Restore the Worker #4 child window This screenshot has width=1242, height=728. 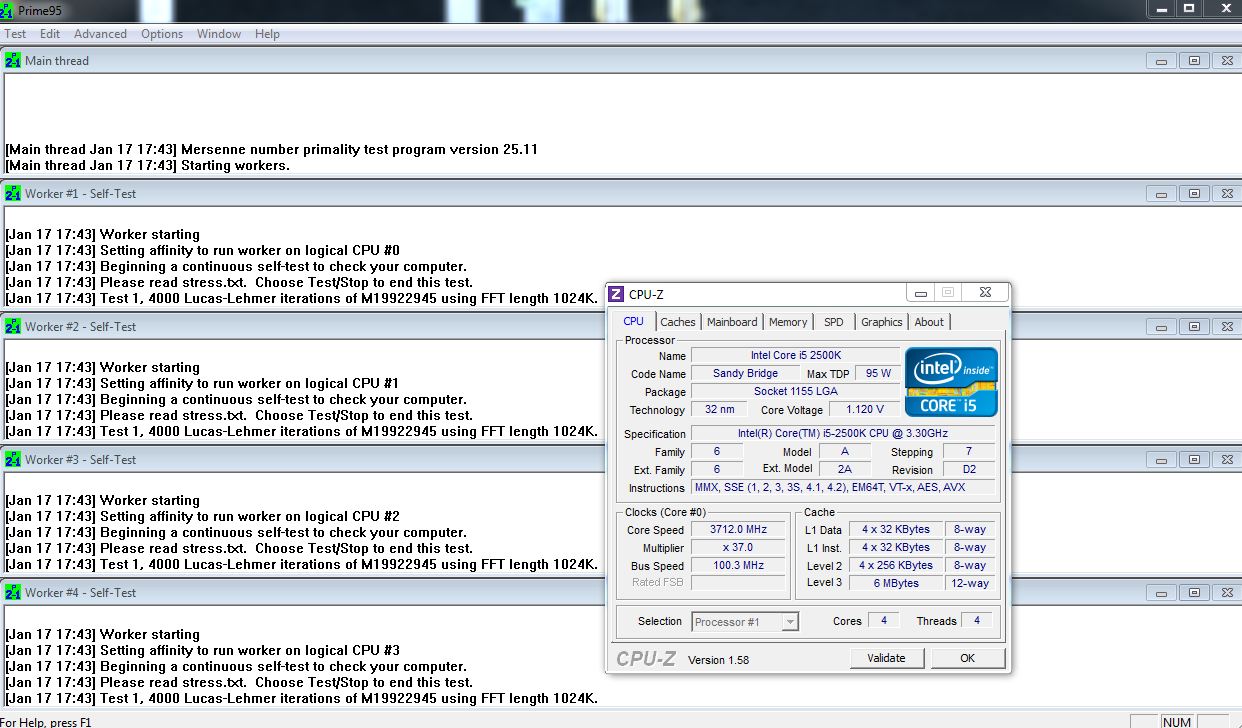[1194, 593]
